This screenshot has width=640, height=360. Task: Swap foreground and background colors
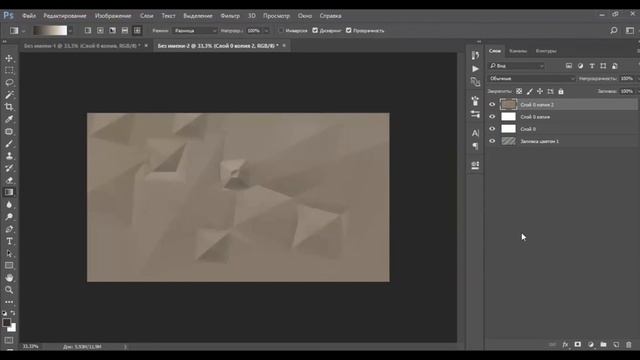click(13, 313)
